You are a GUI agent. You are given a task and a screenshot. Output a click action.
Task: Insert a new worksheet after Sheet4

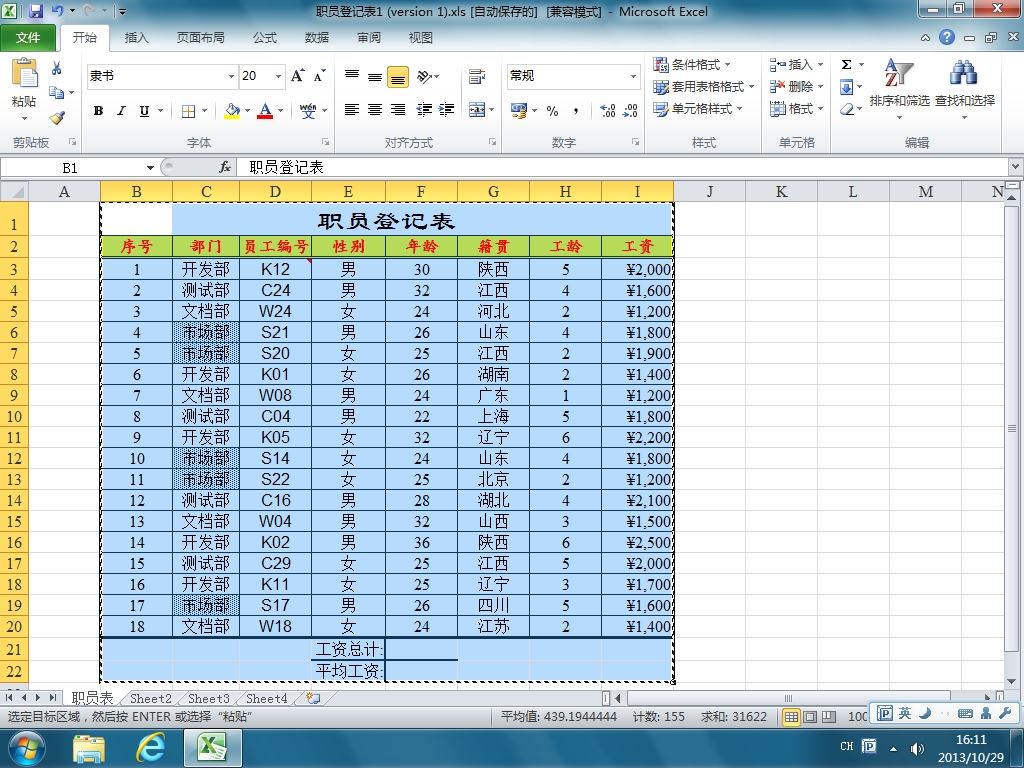[313, 698]
